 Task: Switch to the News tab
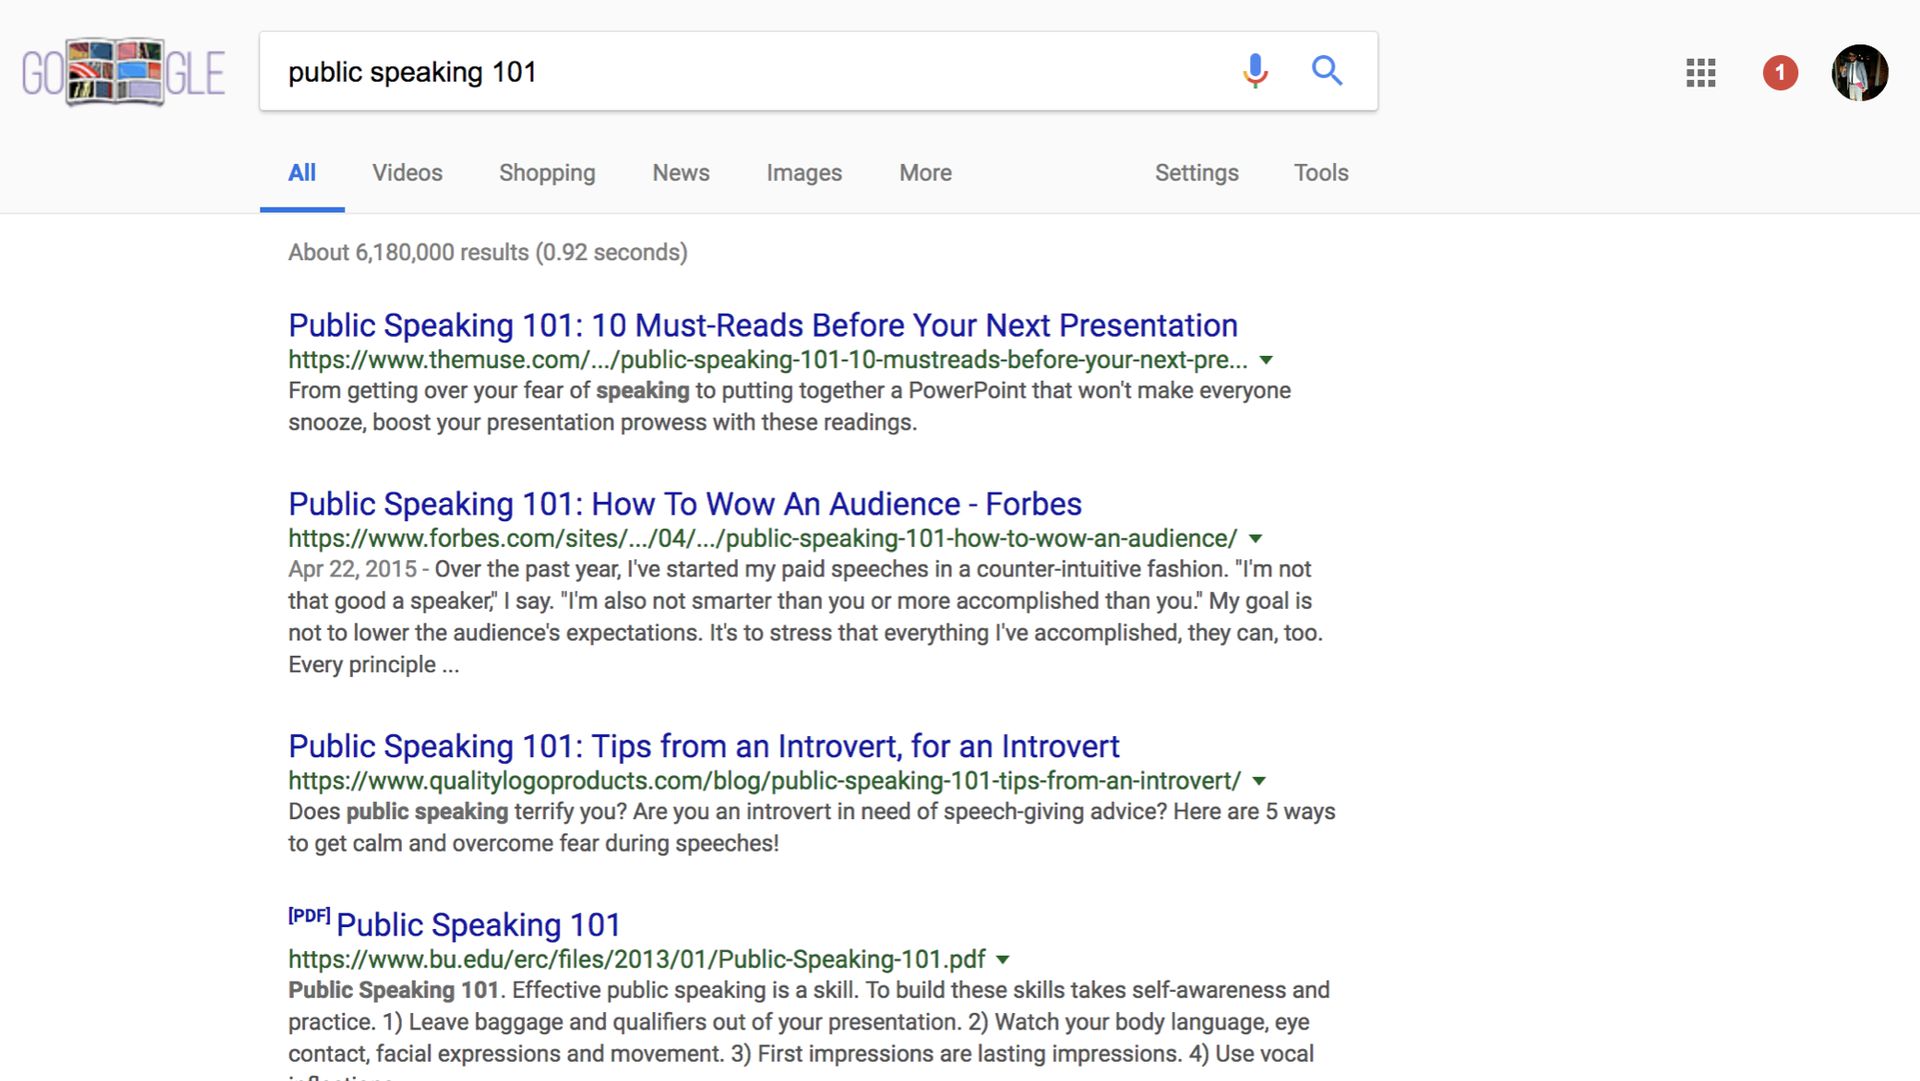click(x=680, y=172)
